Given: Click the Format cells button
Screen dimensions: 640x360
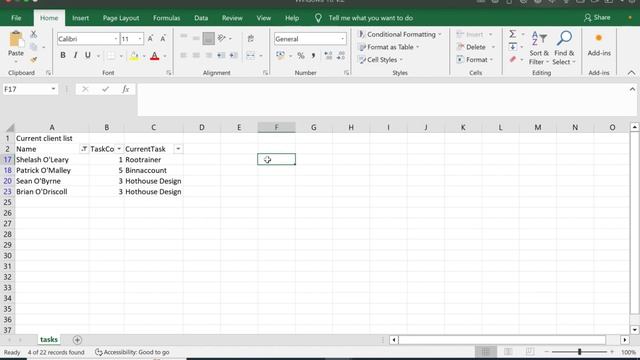Looking at the screenshot, I should coord(475,60).
